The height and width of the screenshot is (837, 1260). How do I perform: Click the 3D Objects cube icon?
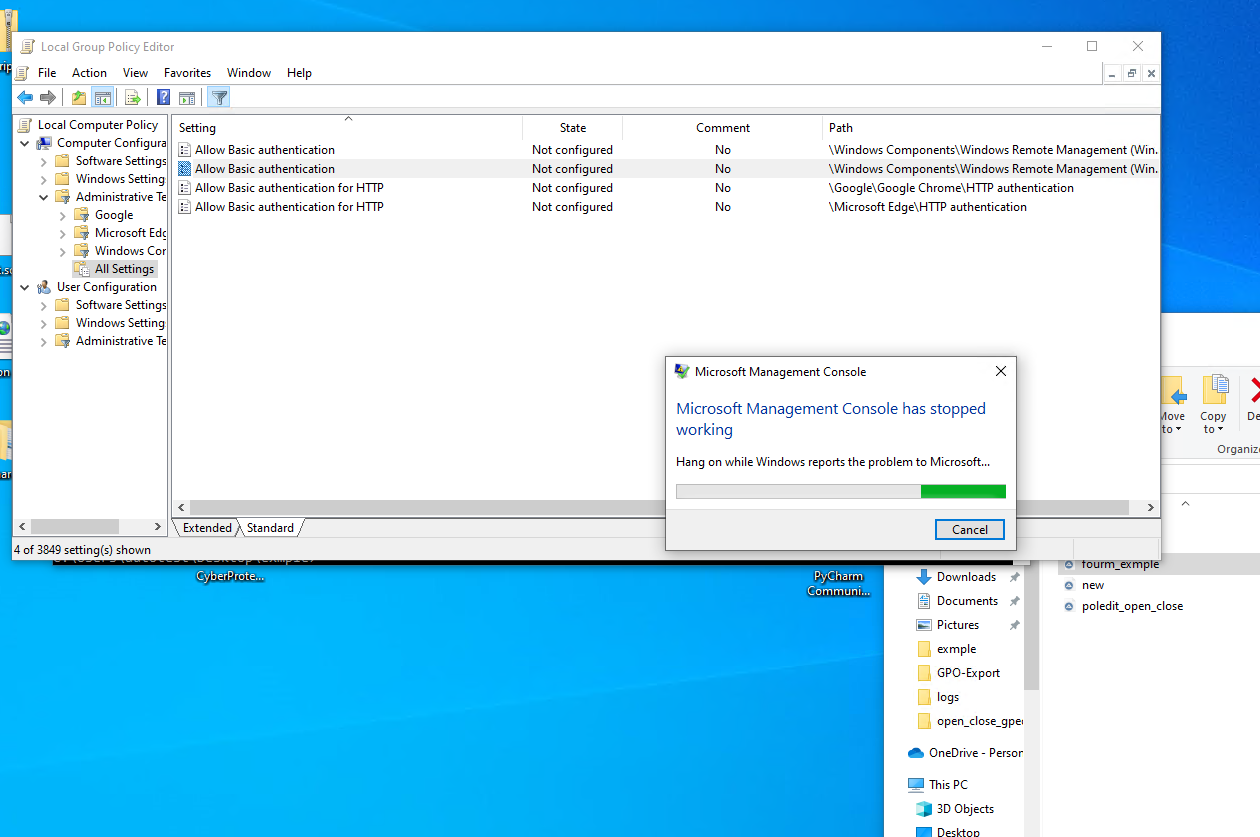pos(924,809)
